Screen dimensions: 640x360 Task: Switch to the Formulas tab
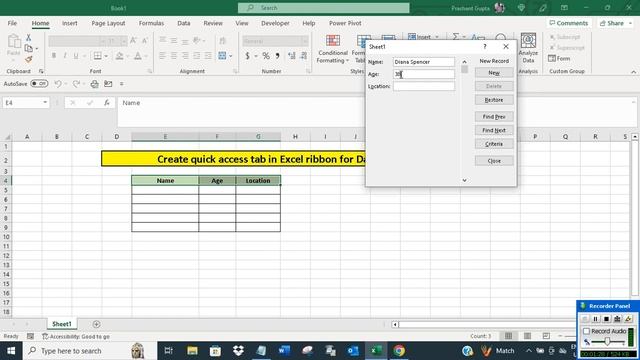(x=151, y=23)
